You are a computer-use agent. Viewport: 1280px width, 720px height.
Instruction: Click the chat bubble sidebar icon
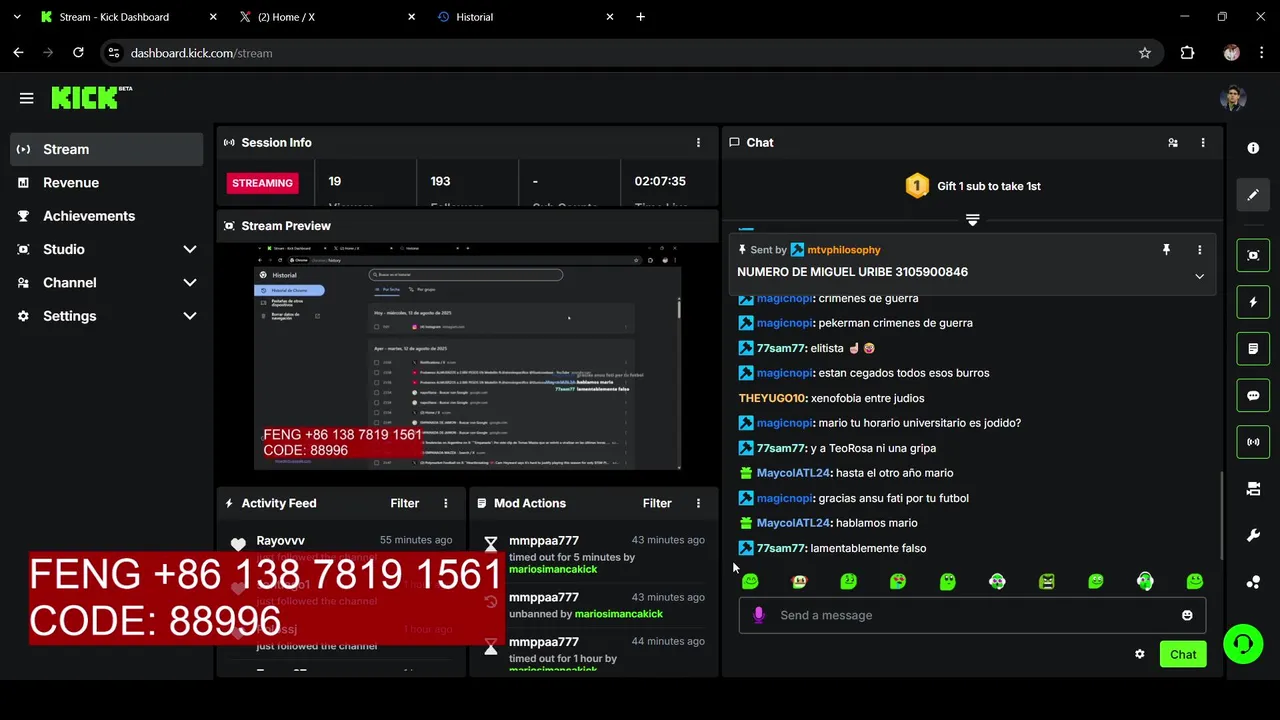tap(1253, 395)
